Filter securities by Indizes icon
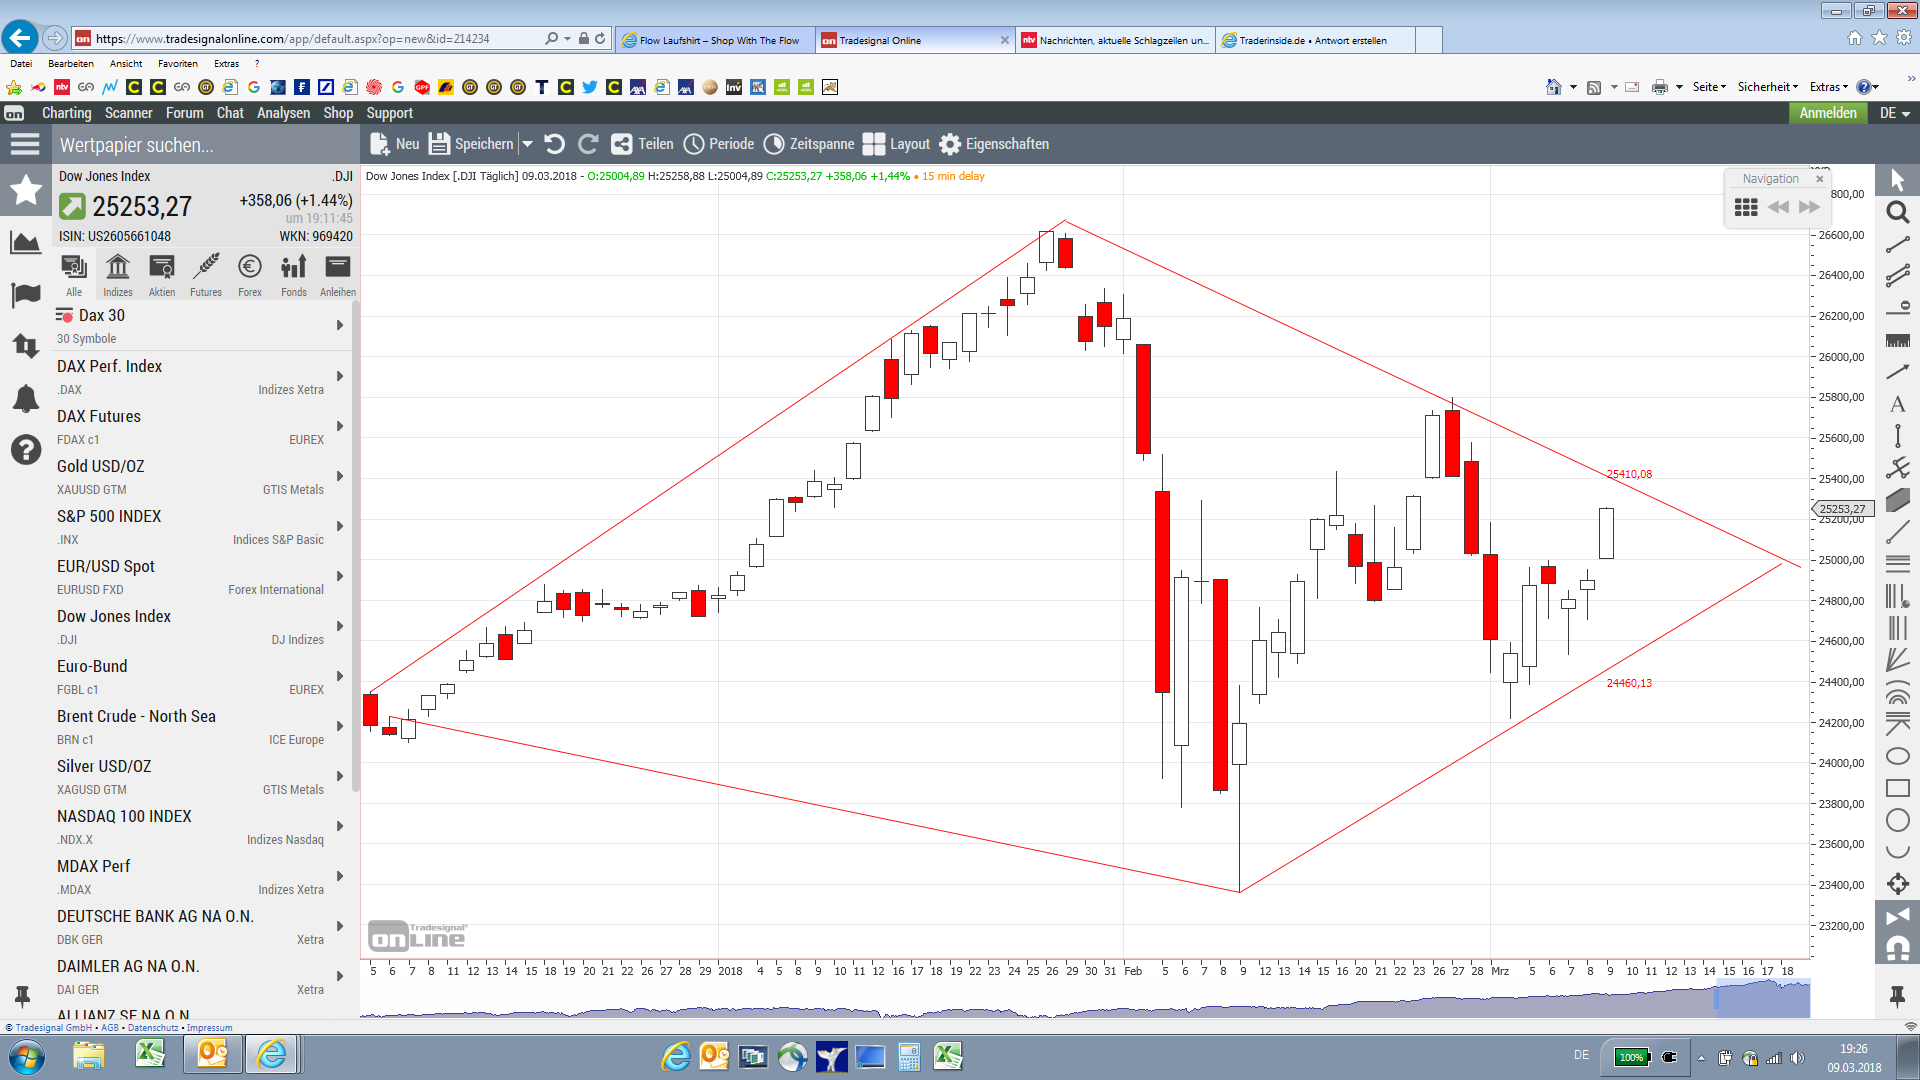This screenshot has width=1920, height=1080. coord(118,275)
